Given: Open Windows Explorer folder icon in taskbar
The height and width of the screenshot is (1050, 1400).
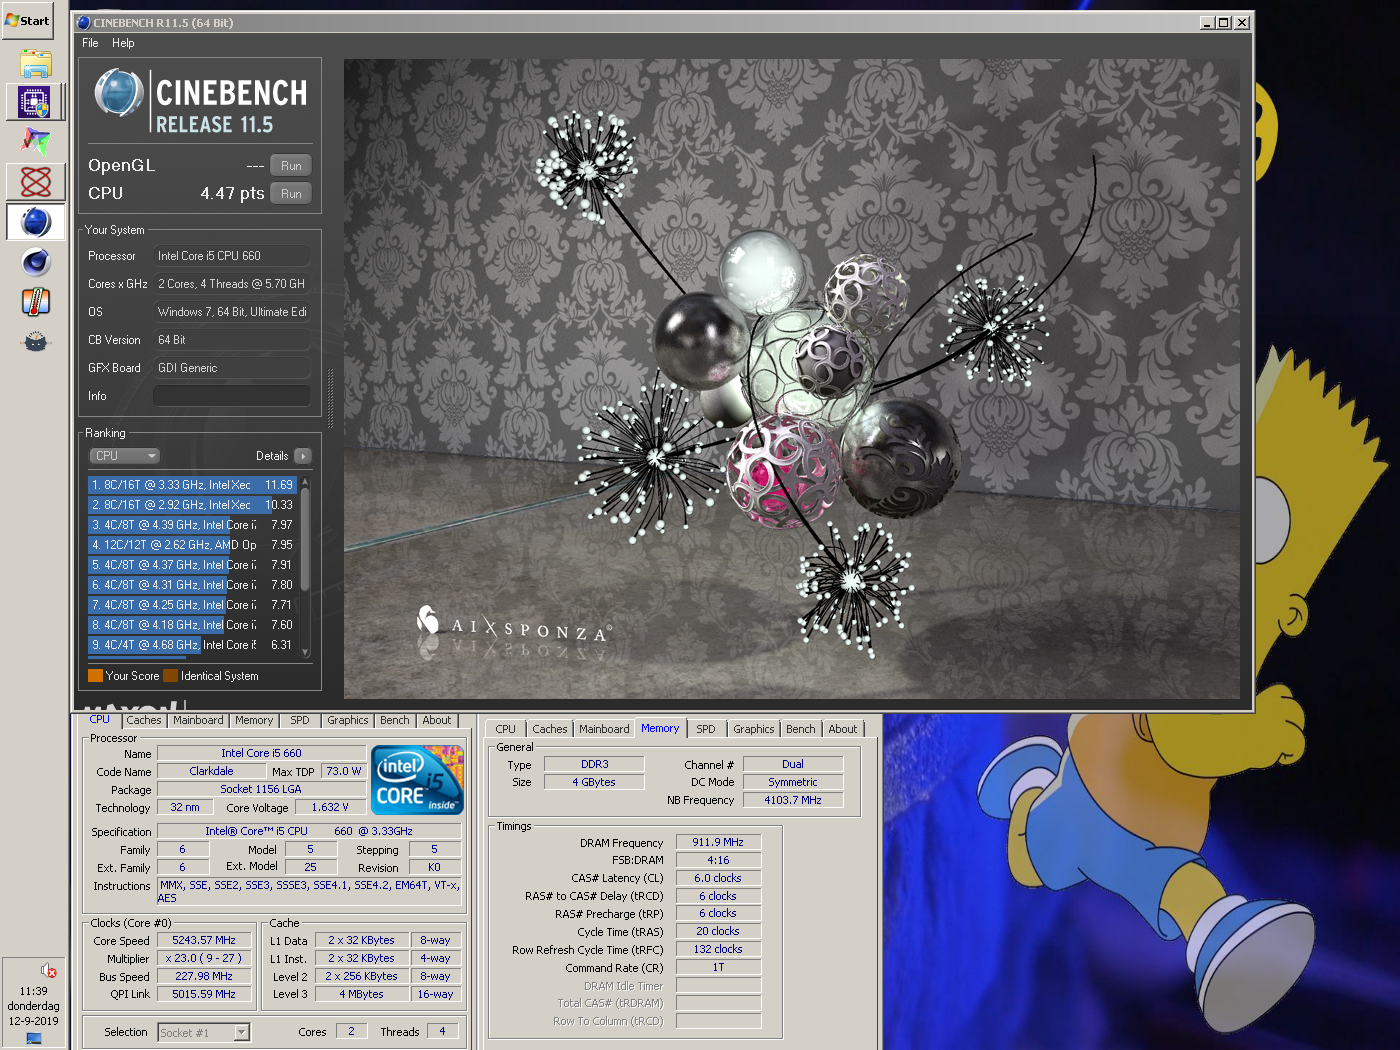Looking at the screenshot, I should (36, 64).
